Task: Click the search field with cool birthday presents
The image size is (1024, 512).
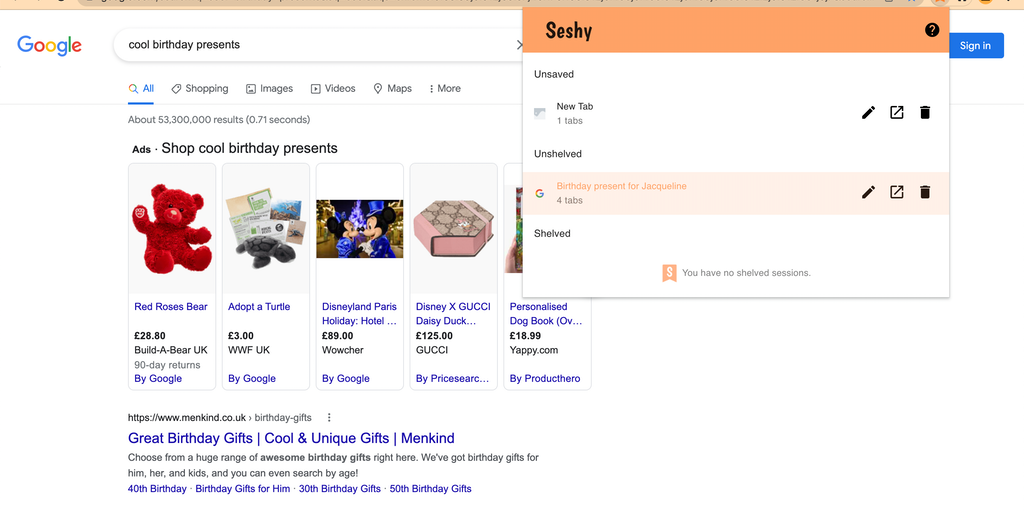Action: [x=310, y=45]
